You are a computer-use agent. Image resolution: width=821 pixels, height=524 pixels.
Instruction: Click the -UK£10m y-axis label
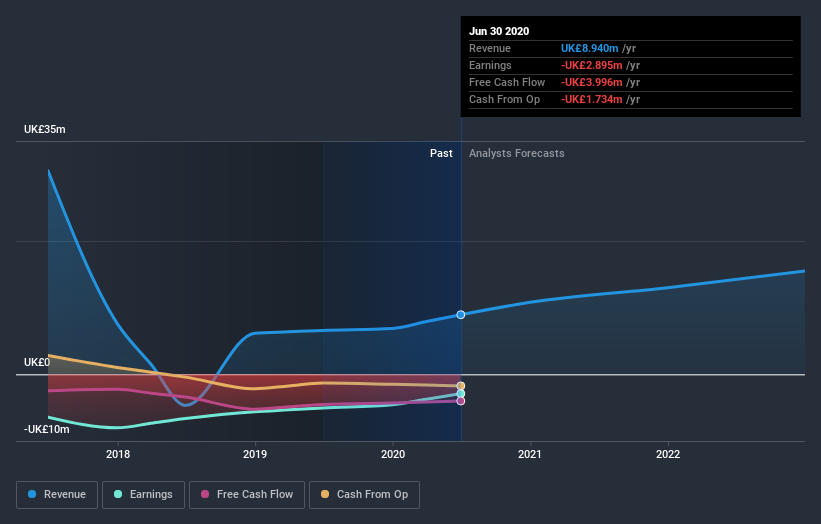tap(47, 429)
